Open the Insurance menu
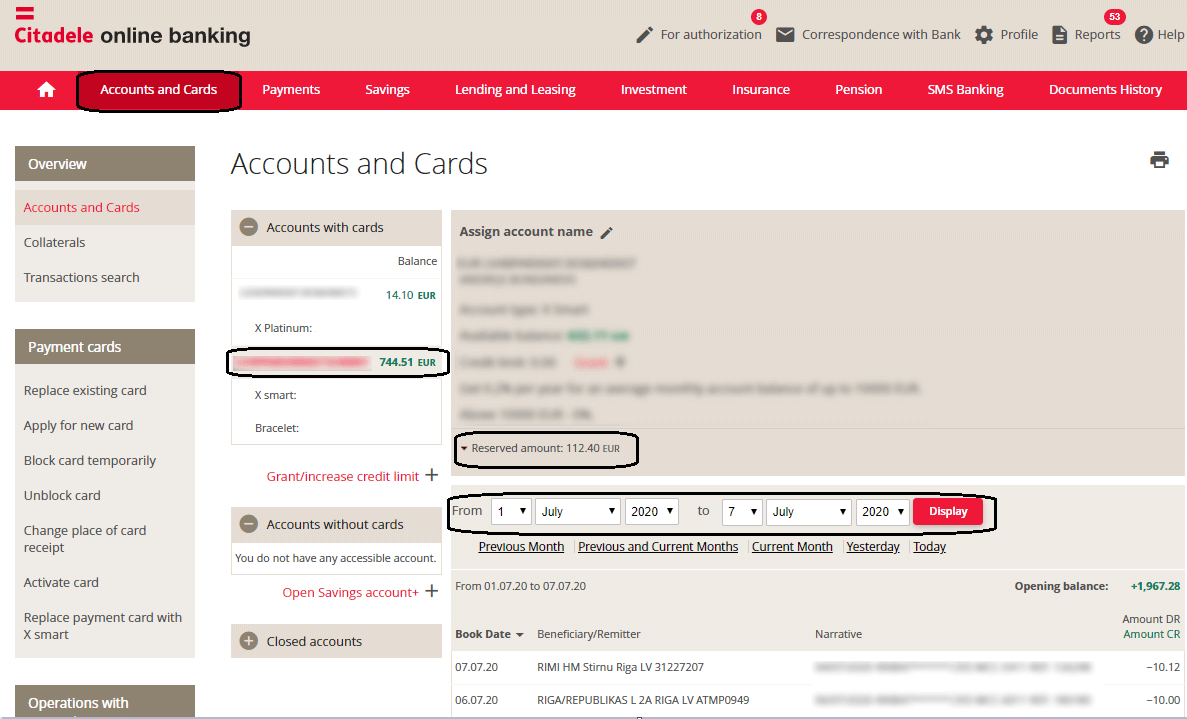Image resolution: width=1187 pixels, height=719 pixels. point(761,90)
